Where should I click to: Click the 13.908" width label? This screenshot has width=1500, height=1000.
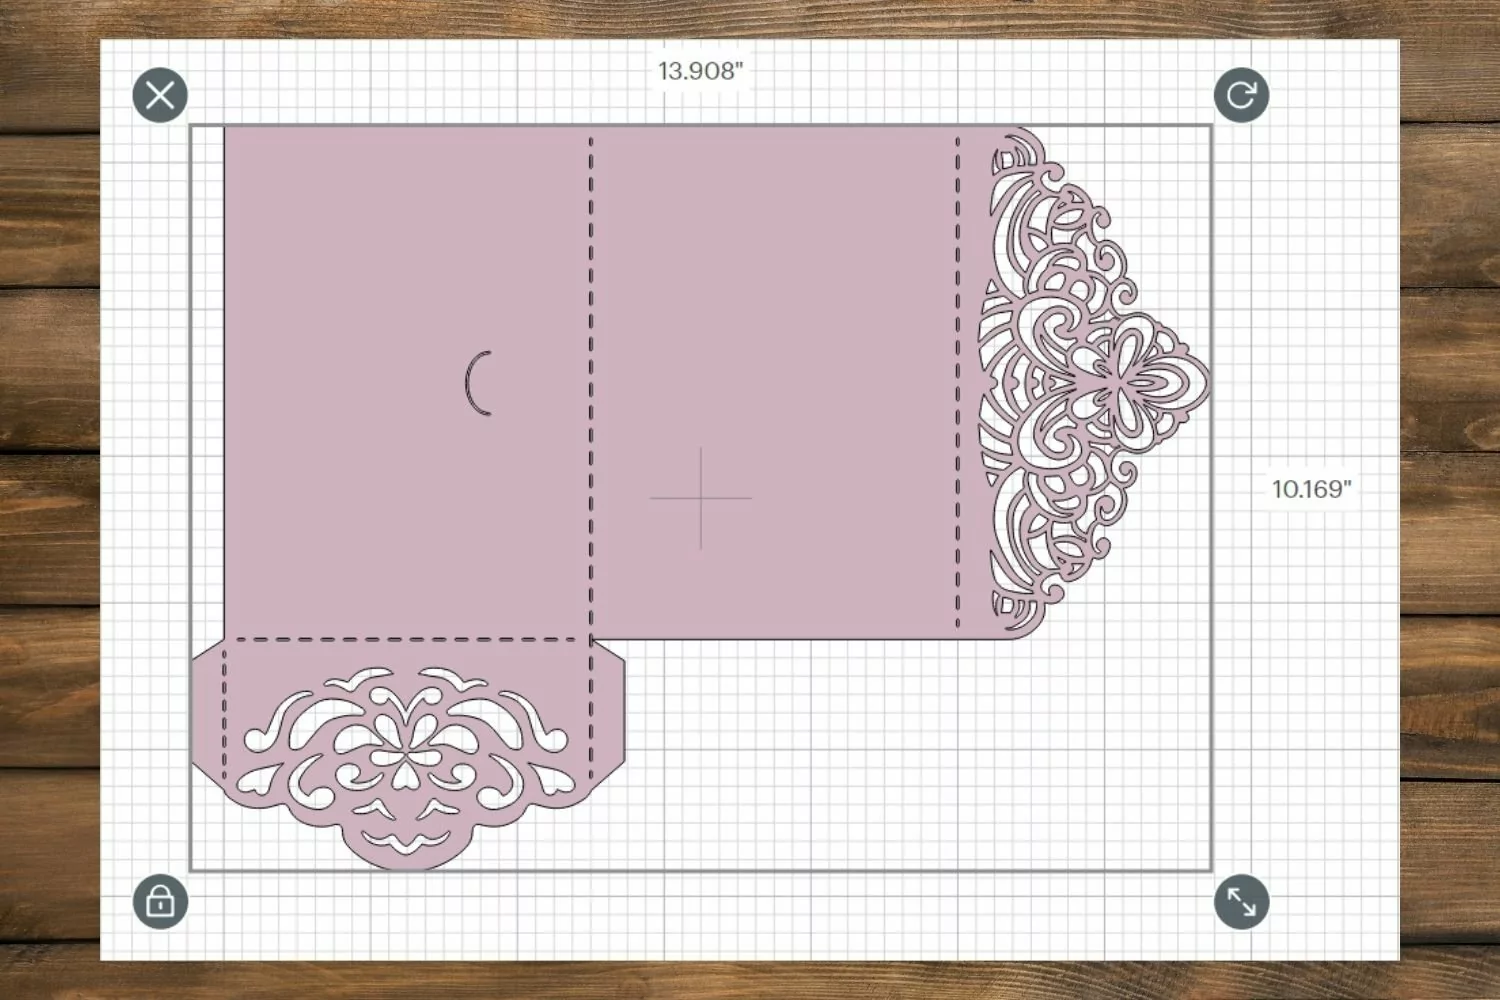point(700,71)
